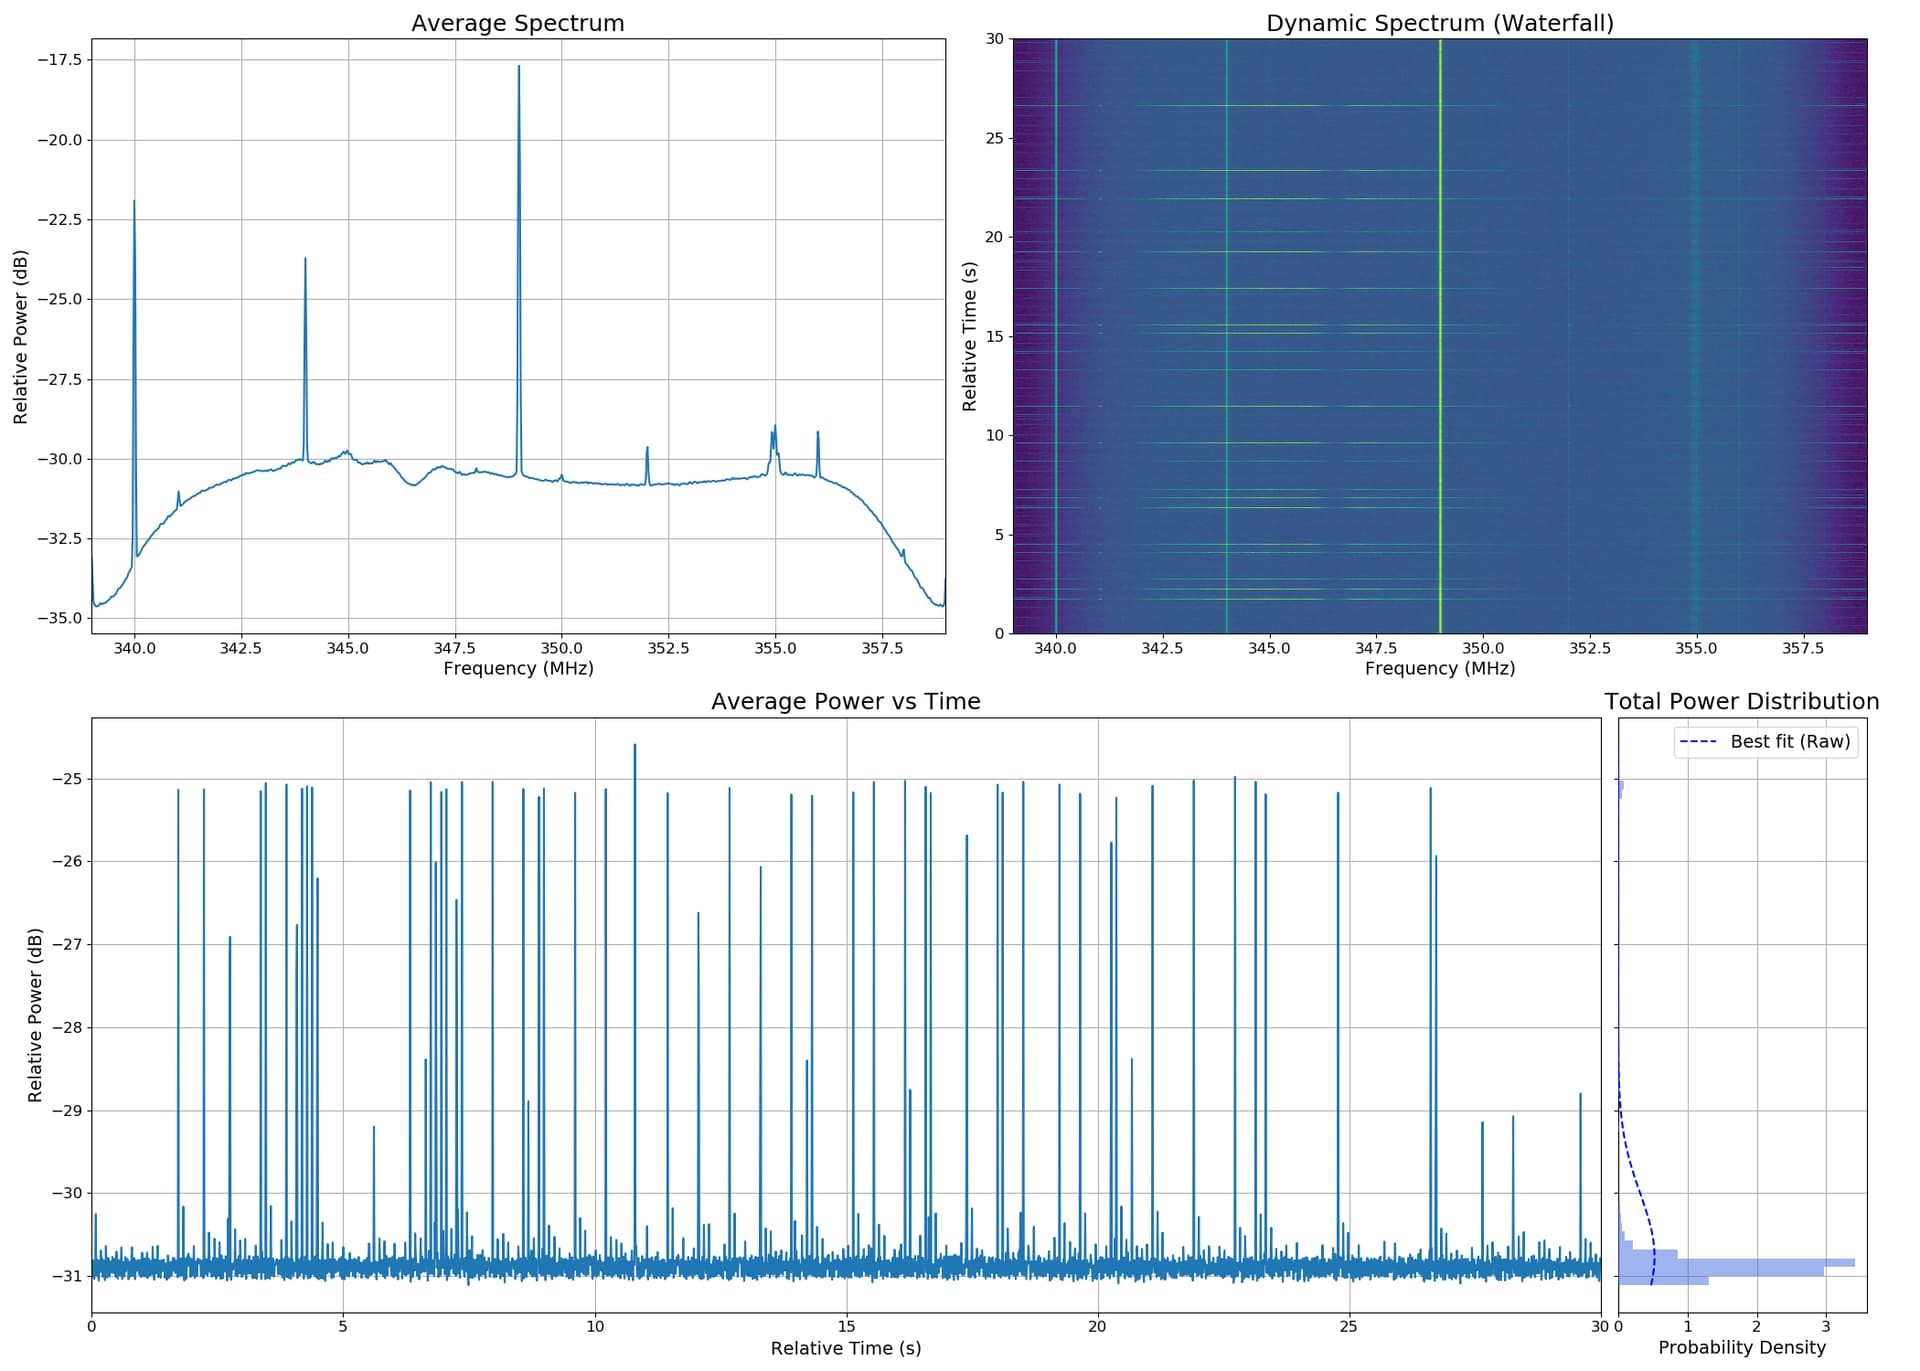Click the dashed blue line legend marker
Screen dimensions: 1920x1371
pyautogui.click(x=1699, y=742)
